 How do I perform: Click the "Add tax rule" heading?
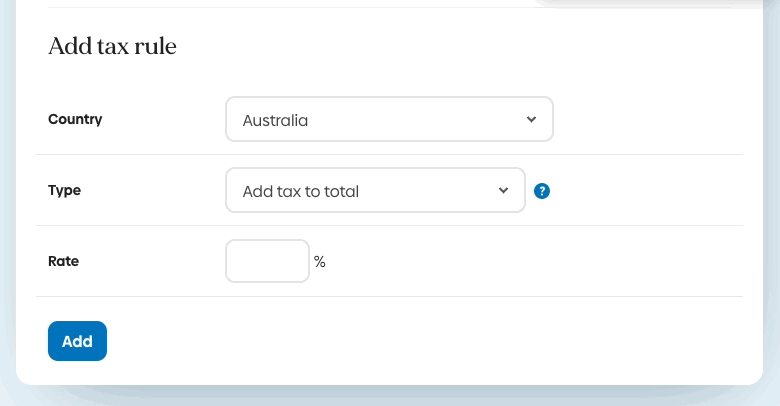112,46
